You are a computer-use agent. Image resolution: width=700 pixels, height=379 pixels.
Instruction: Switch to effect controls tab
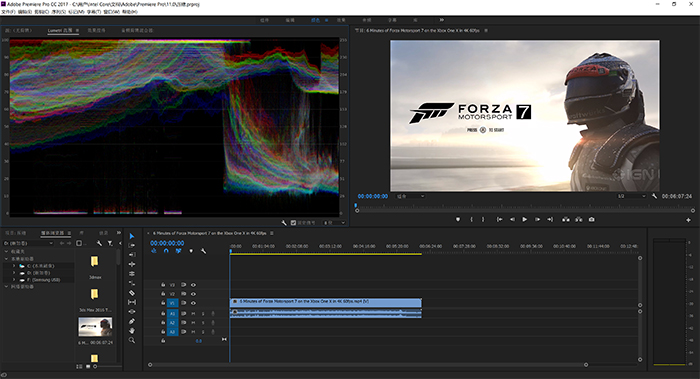click(x=96, y=30)
